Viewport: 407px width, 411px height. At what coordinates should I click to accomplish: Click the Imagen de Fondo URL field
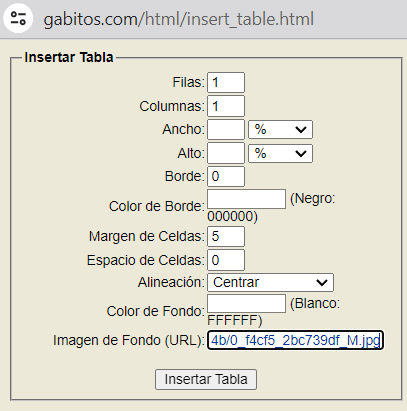point(295,340)
